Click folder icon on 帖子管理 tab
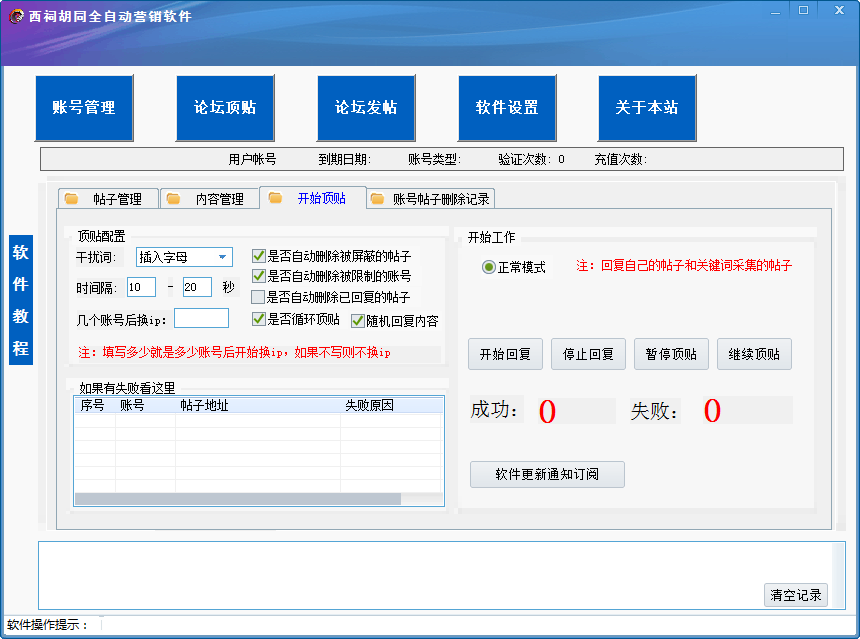 (x=71, y=199)
